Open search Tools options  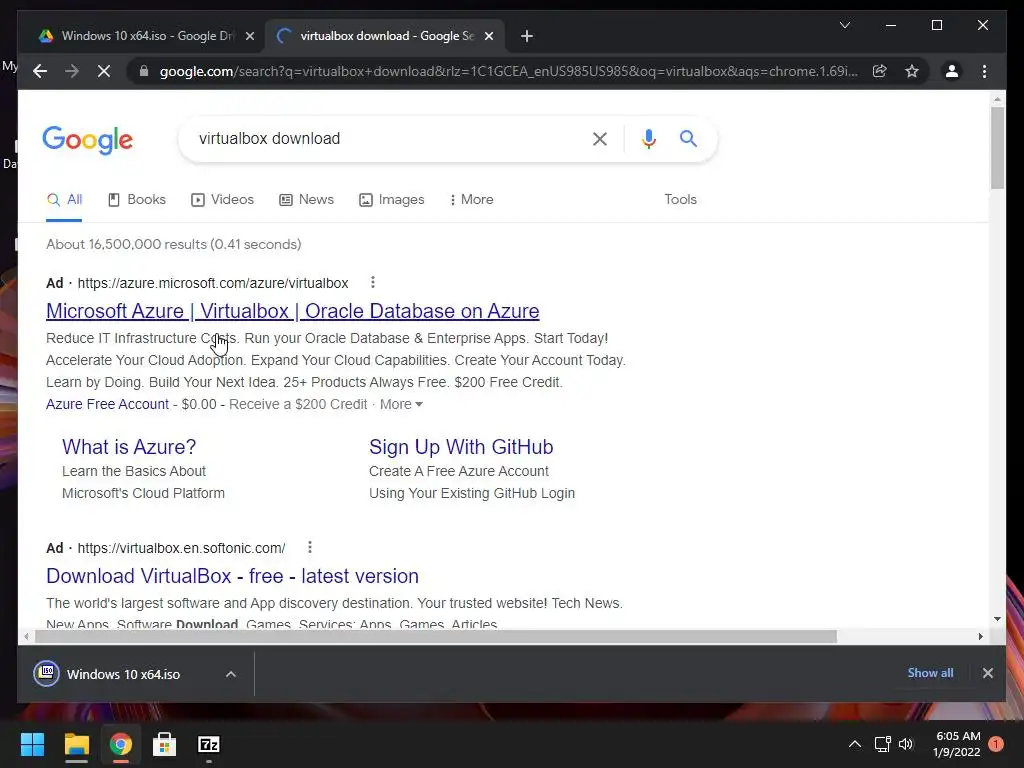[x=680, y=200]
